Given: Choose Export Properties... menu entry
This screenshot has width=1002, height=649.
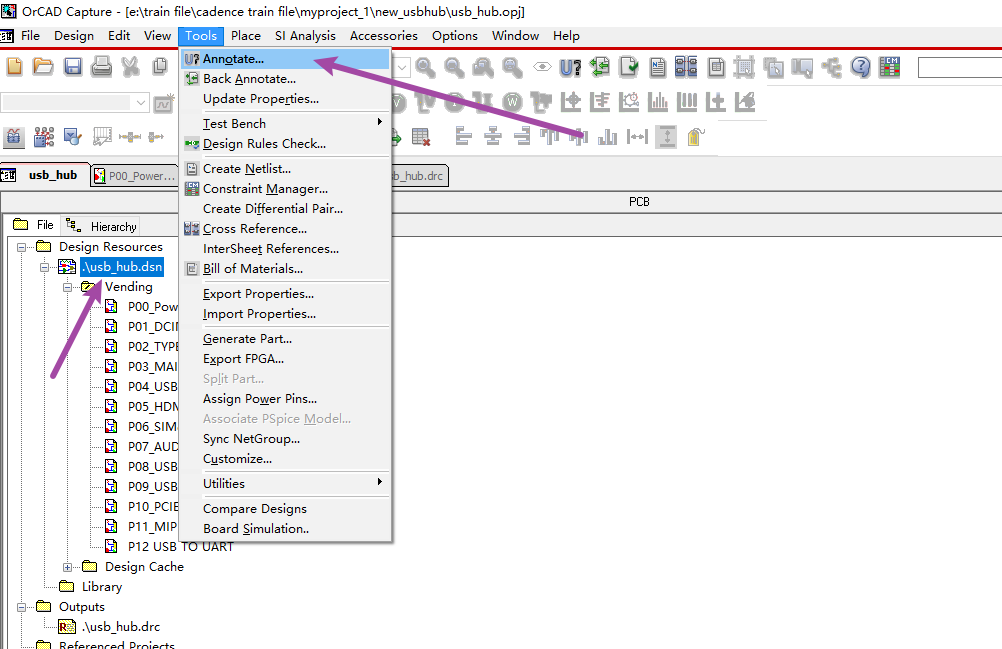Looking at the screenshot, I should point(286,294).
